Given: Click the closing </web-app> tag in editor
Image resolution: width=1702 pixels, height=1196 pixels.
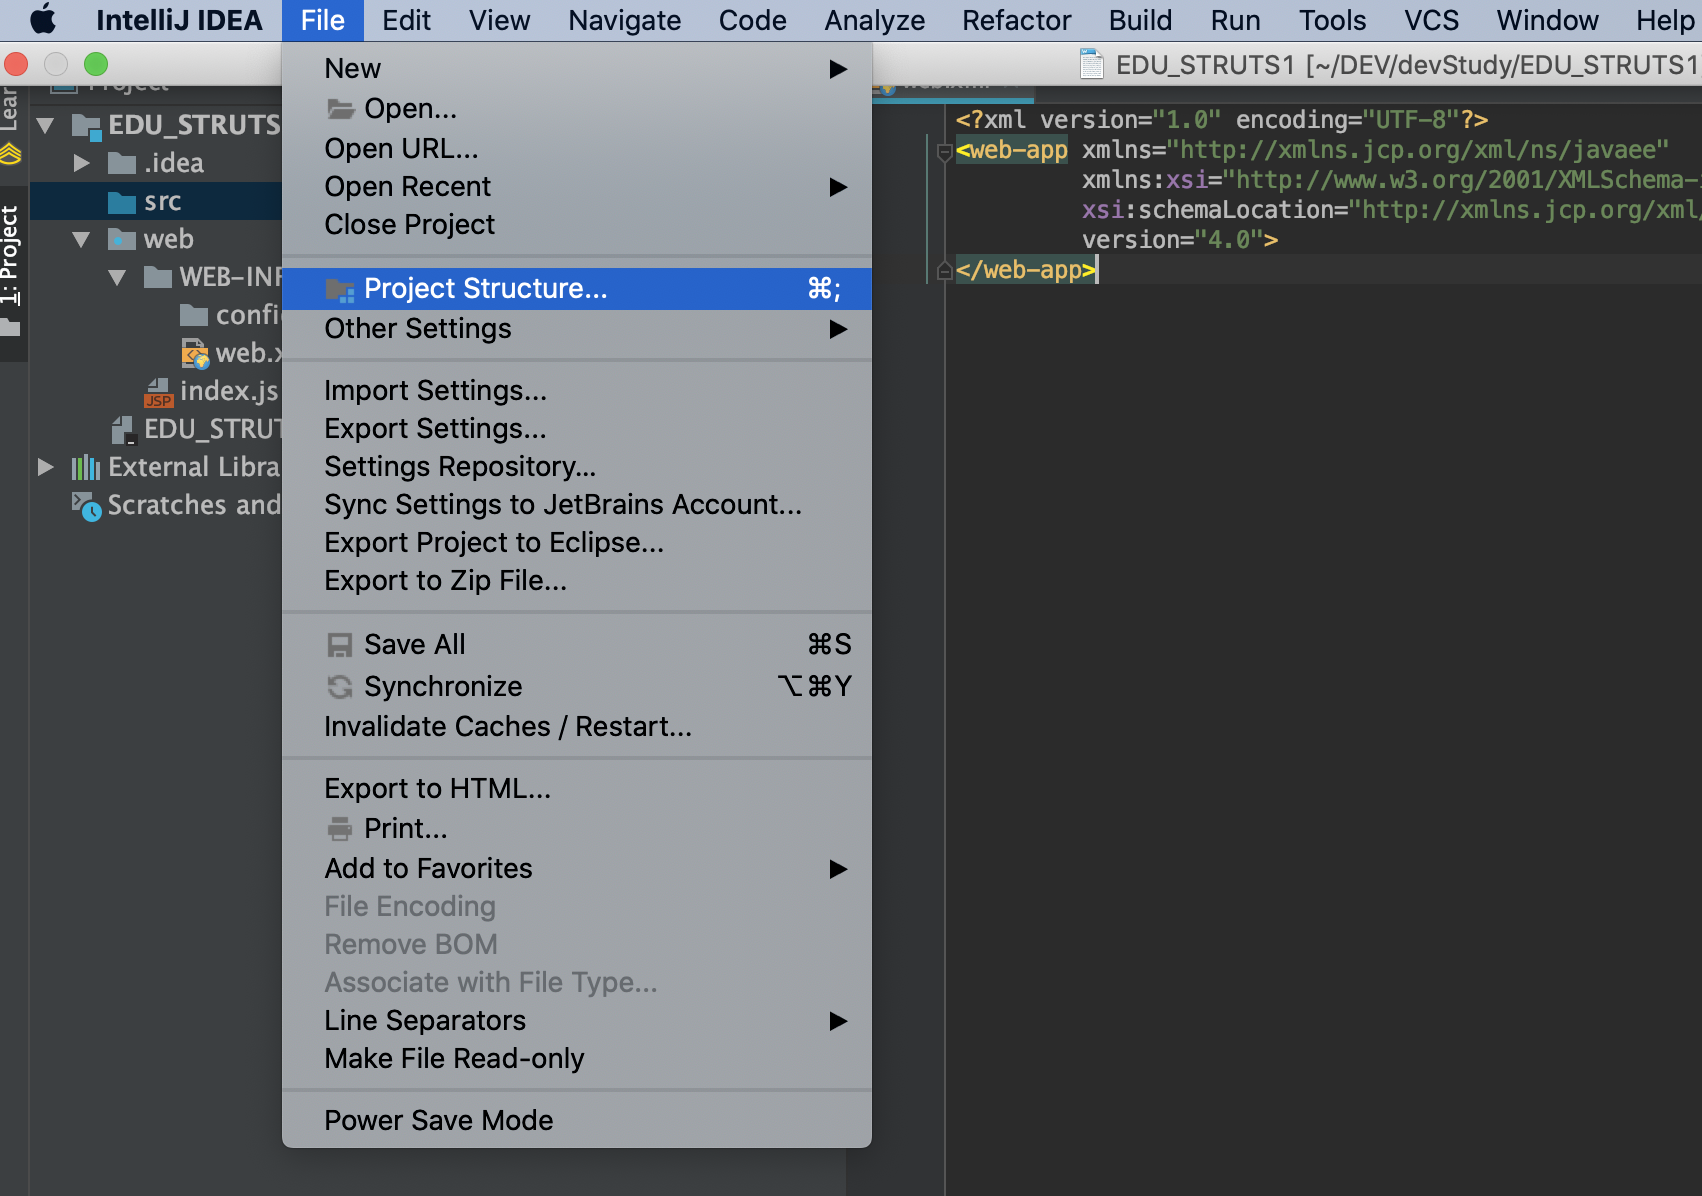Looking at the screenshot, I should [1025, 270].
